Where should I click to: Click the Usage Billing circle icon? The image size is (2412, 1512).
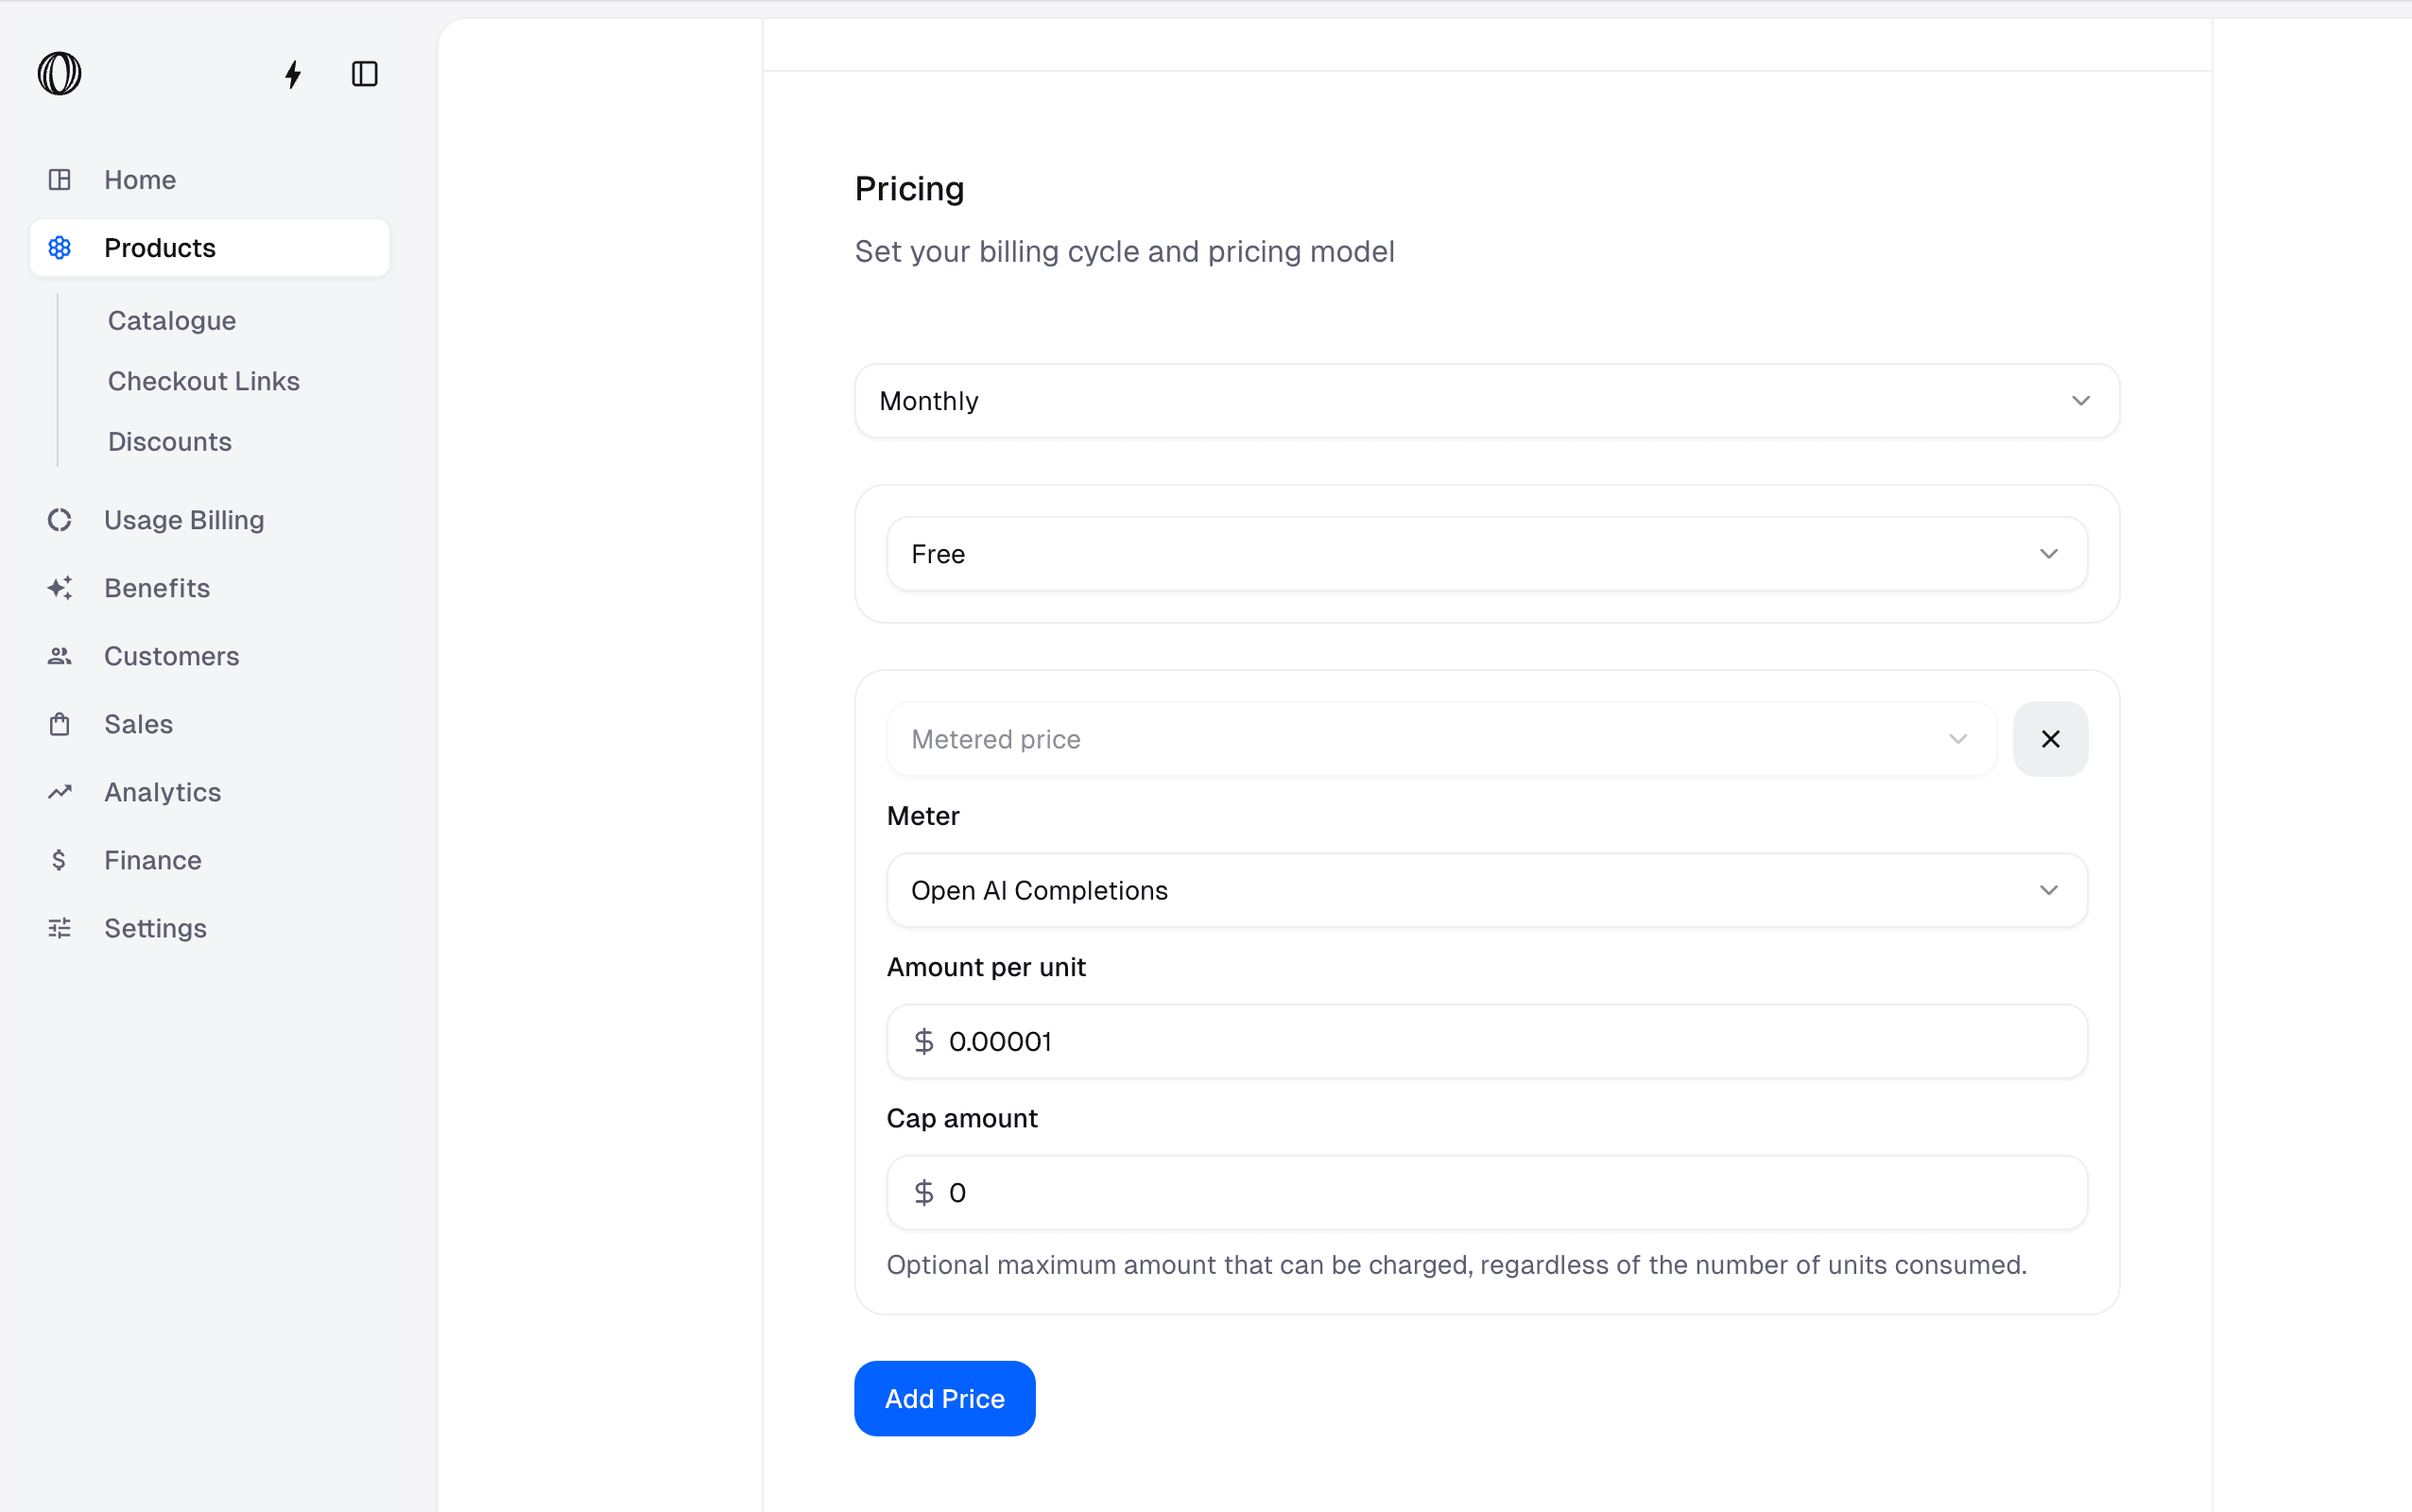tap(60, 520)
